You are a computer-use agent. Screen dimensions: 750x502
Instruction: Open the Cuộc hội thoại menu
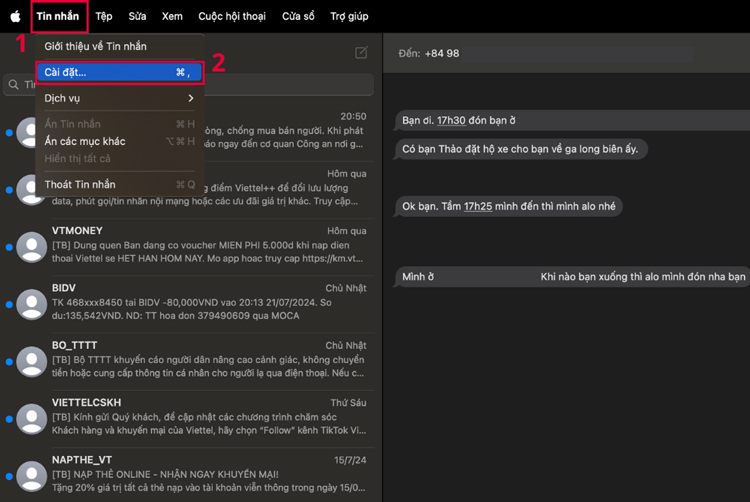pyautogui.click(x=232, y=16)
